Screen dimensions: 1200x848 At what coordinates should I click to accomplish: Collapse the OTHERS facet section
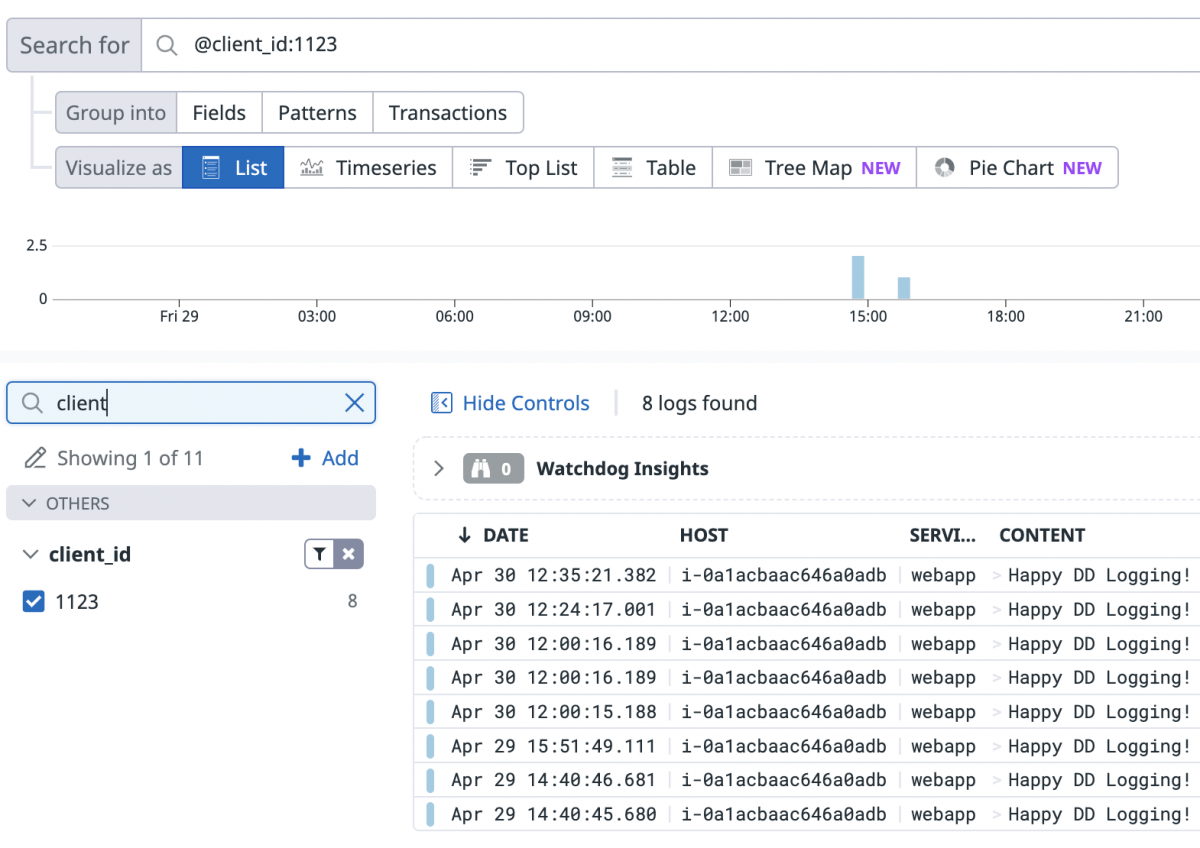(x=28, y=503)
